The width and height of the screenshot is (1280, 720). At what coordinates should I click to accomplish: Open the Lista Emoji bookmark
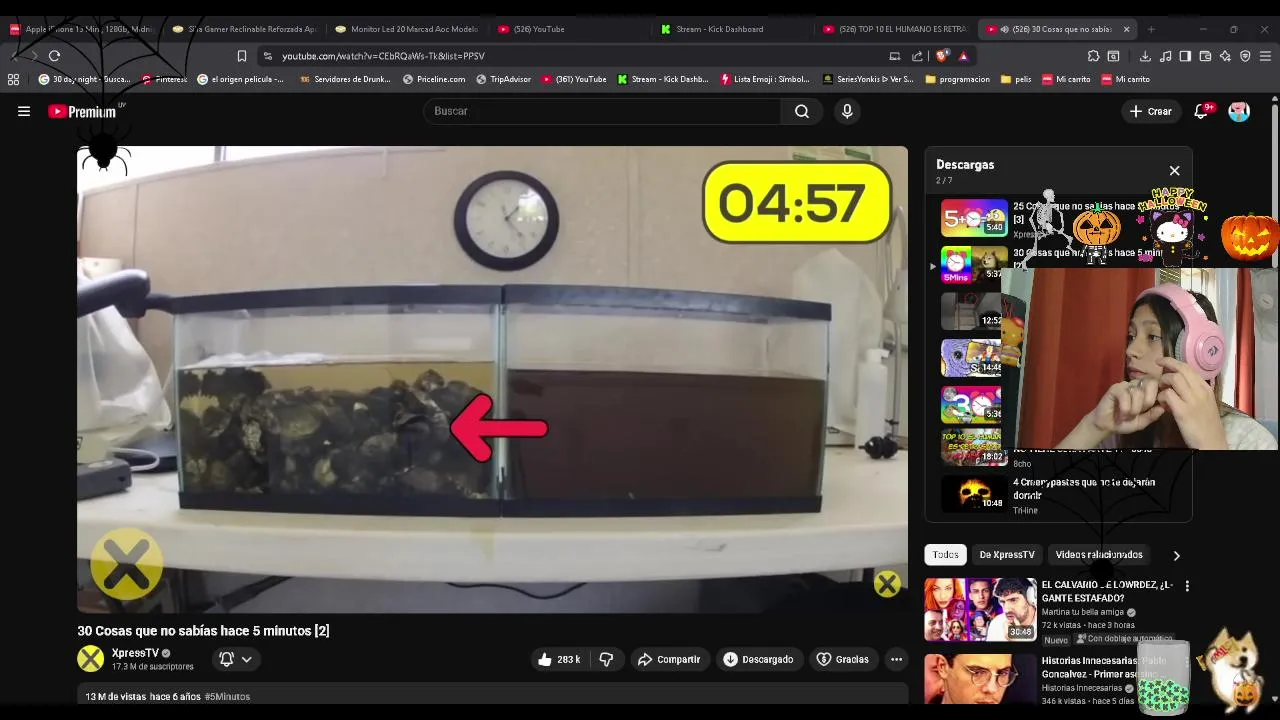765,79
